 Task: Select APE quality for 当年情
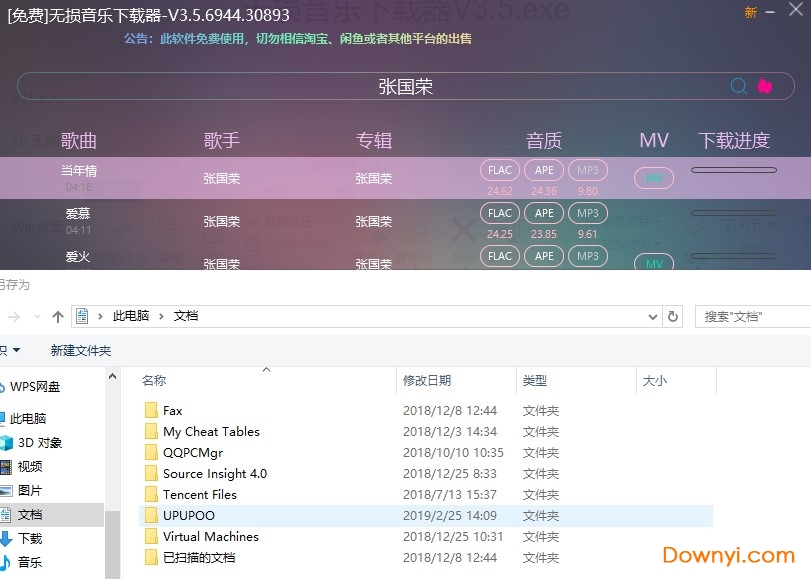(543, 169)
